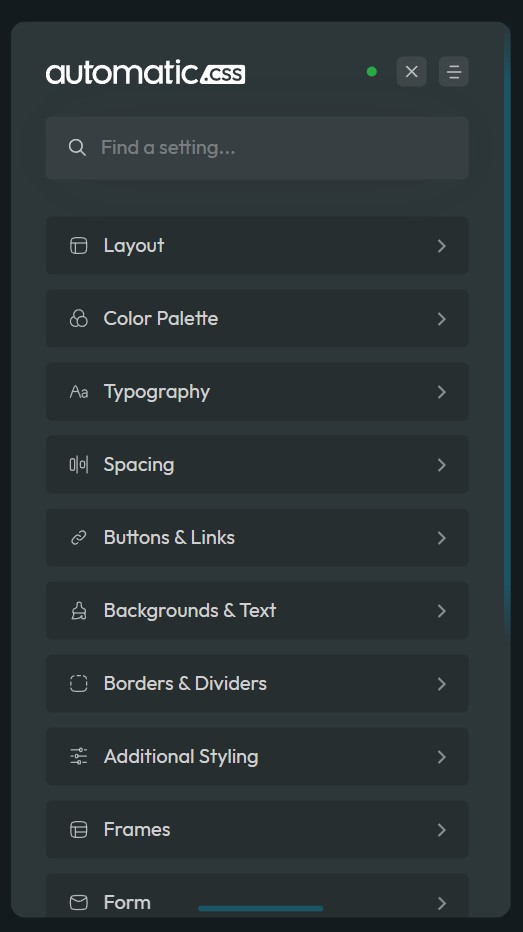Viewport: 523px width, 932px height.
Task: Focus the Find a setting search field
Action: point(257,147)
